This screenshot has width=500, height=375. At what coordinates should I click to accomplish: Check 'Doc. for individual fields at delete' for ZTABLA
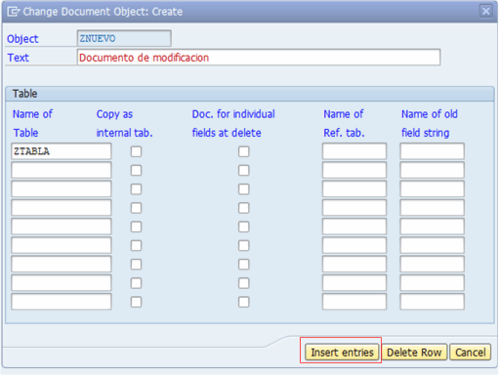[244, 152]
